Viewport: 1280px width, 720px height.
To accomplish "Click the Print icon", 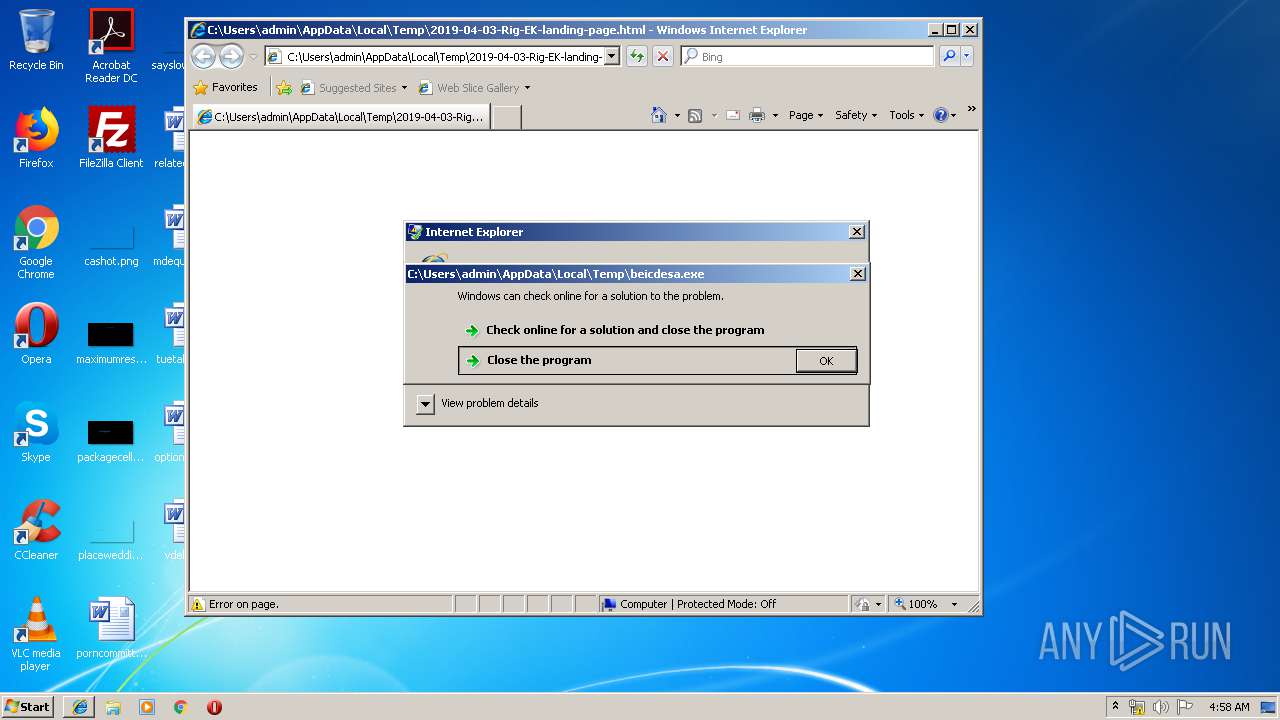I will [757, 115].
